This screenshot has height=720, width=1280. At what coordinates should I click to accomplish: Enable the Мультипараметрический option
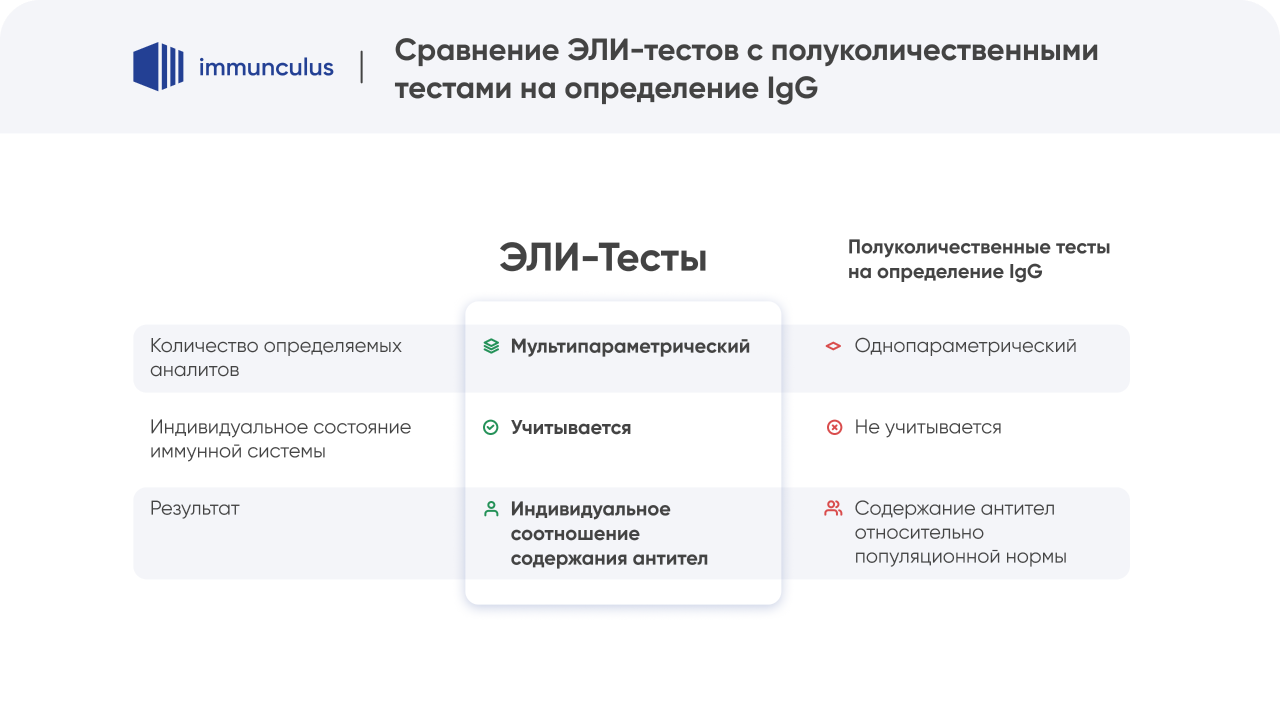pos(630,346)
